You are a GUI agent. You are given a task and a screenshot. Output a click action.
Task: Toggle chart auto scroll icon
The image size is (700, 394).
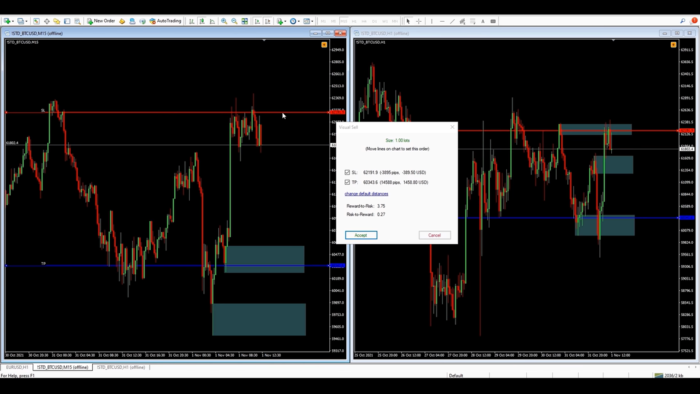[257, 21]
